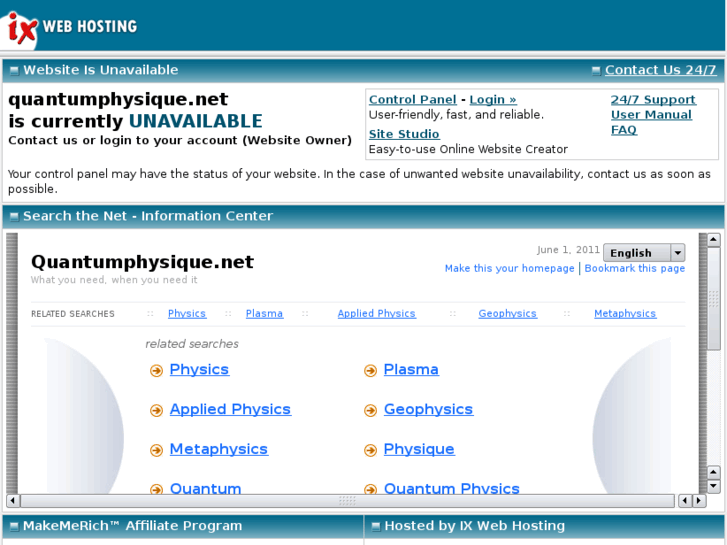Open the large Metaphysics search link
Viewport: 727px width, 545px height.
[x=219, y=449]
